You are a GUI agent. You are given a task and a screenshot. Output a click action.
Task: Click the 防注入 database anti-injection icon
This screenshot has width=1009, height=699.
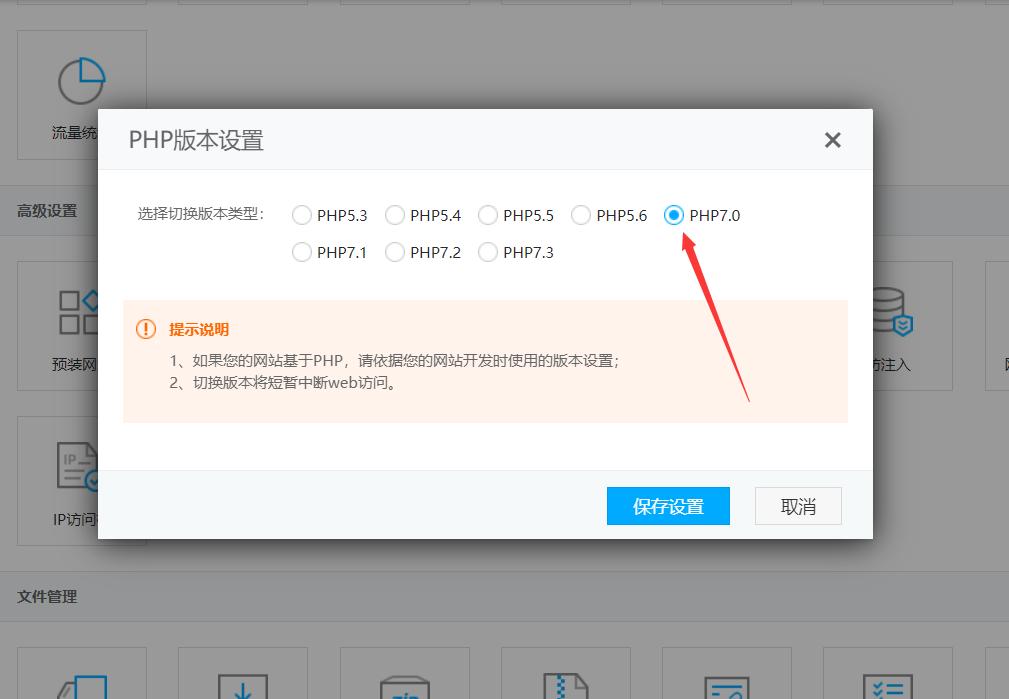888,325
